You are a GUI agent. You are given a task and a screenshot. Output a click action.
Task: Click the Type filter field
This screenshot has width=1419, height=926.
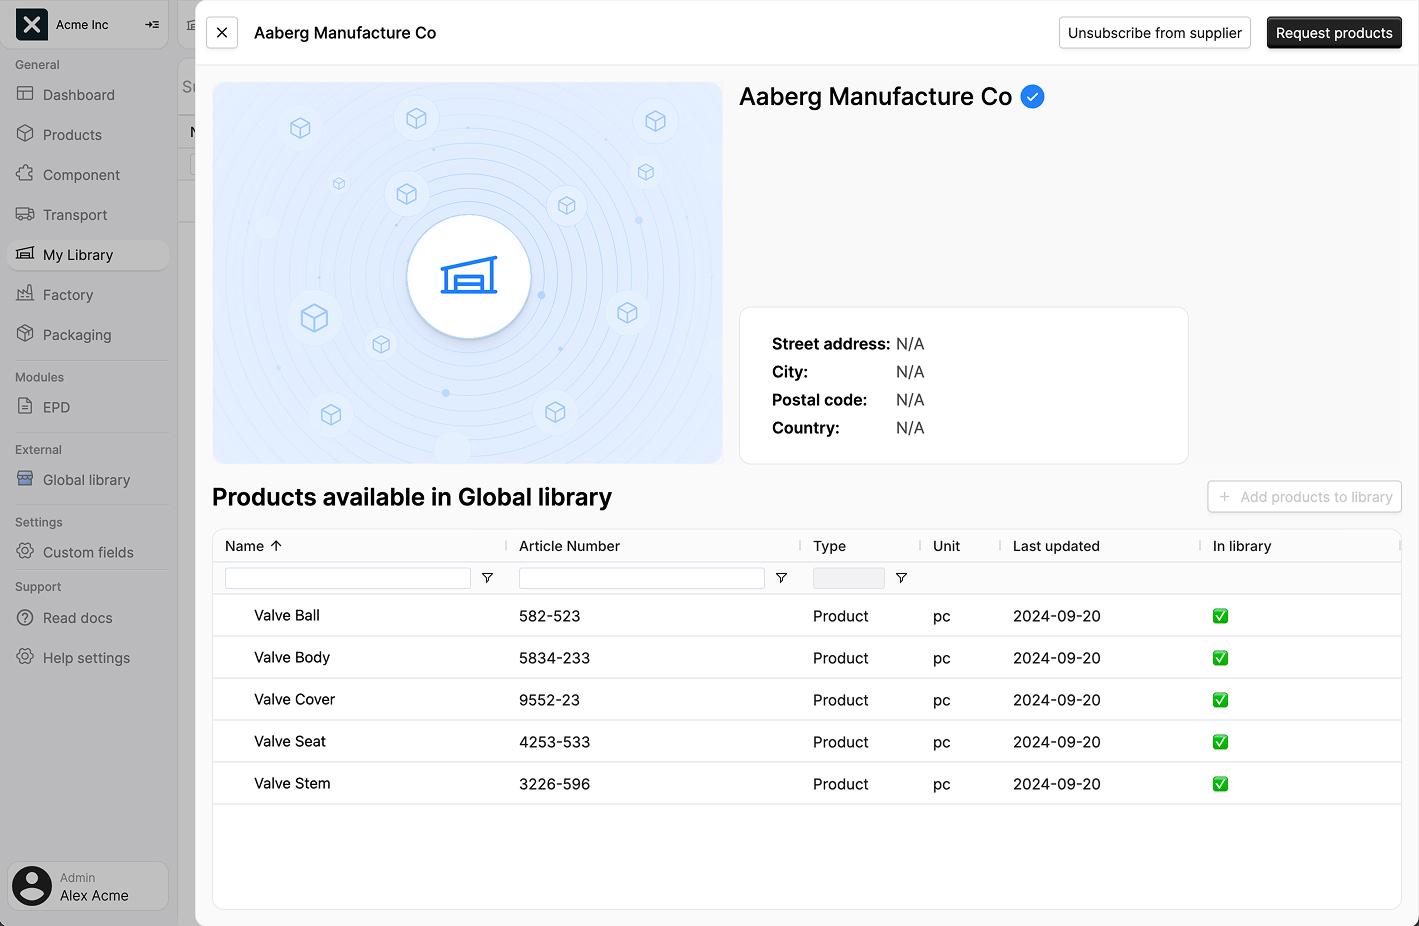849,578
